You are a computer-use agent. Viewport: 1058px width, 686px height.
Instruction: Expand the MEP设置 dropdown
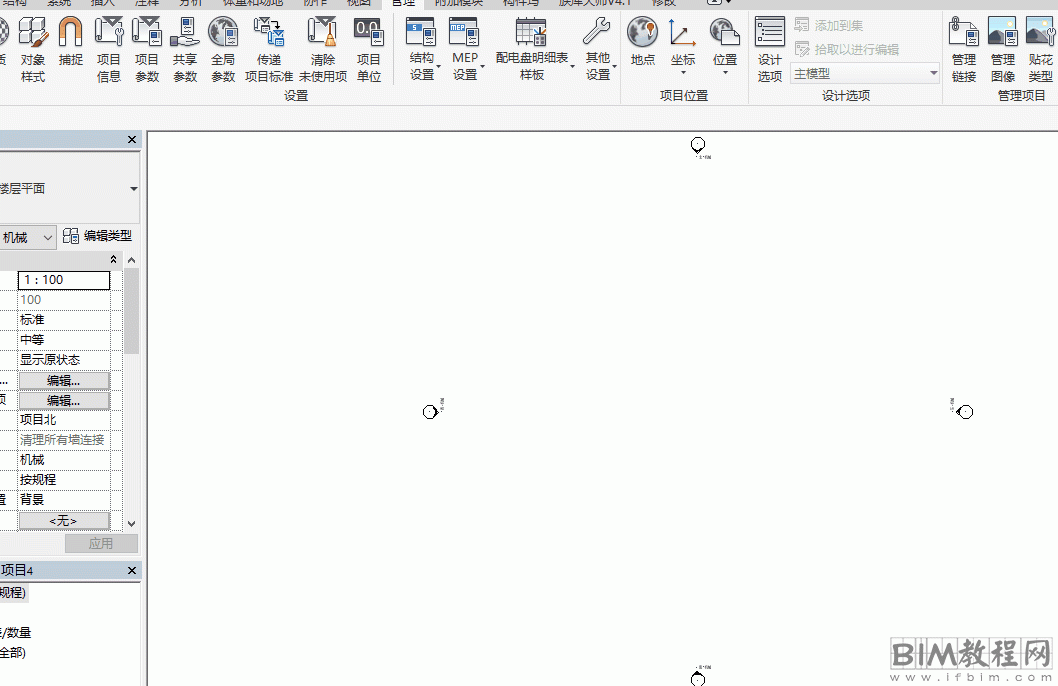[x=465, y=52]
